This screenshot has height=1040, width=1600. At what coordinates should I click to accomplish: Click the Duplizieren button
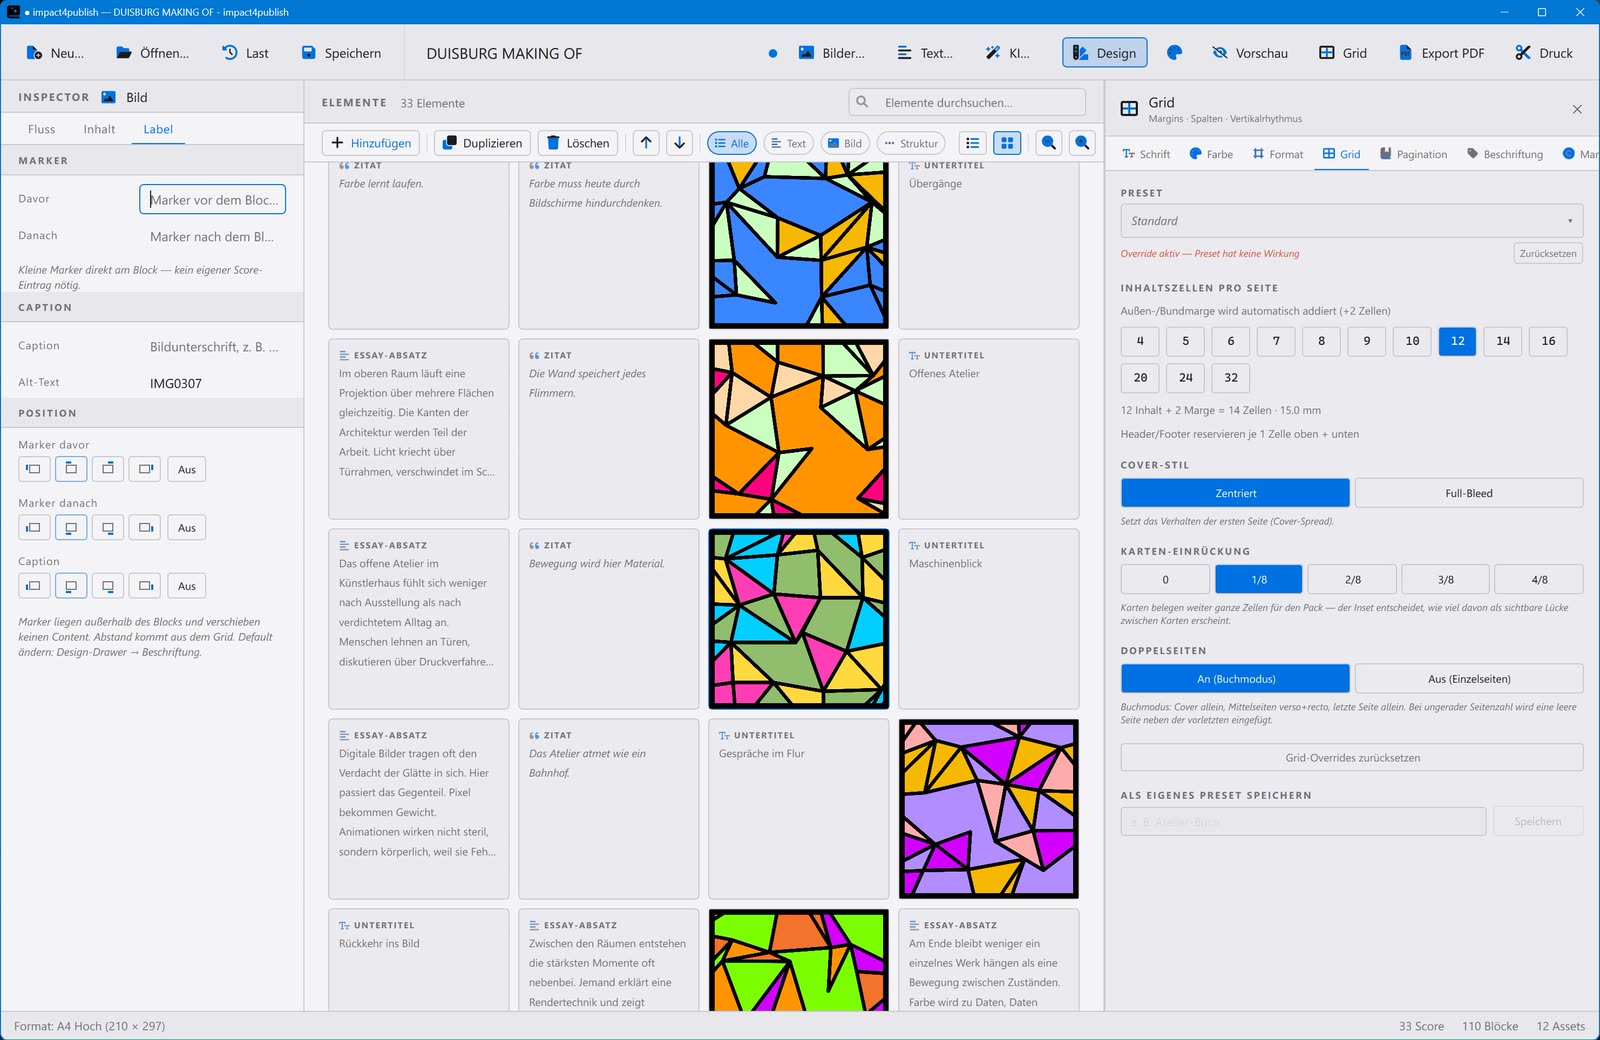pyautogui.click(x=483, y=143)
